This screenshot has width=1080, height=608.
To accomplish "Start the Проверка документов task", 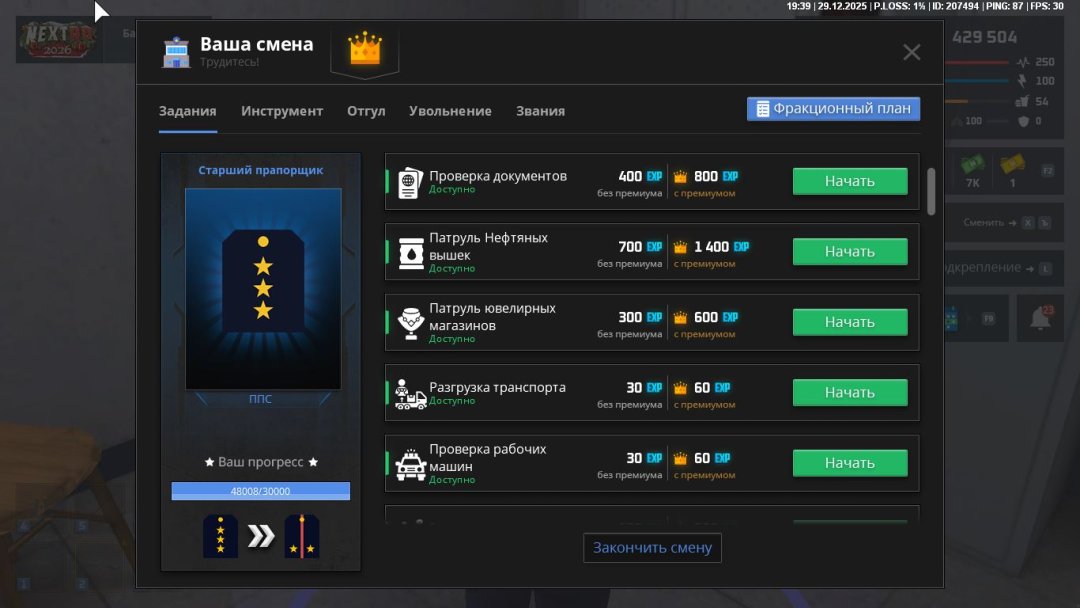I will coord(850,181).
